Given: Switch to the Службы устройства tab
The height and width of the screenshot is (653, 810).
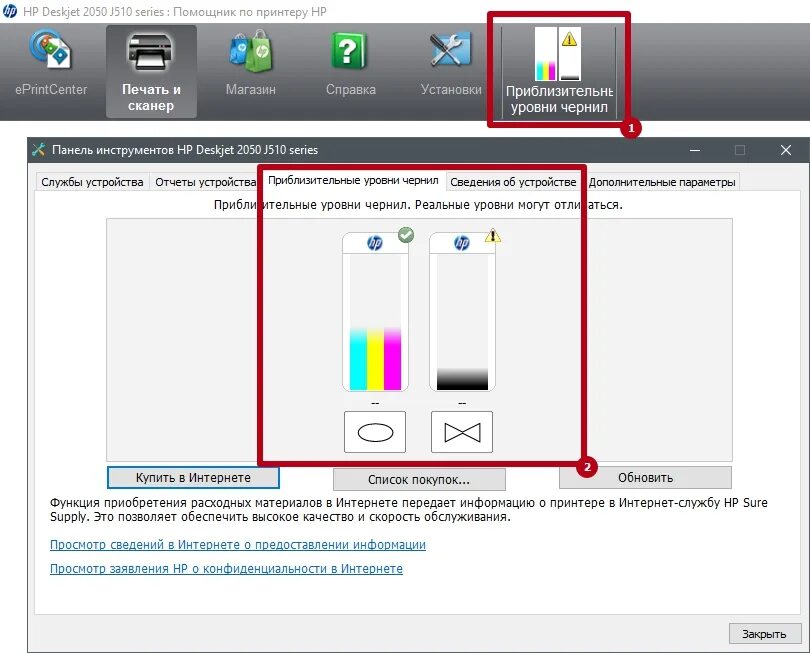Looking at the screenshot, I should coord(92,182).
